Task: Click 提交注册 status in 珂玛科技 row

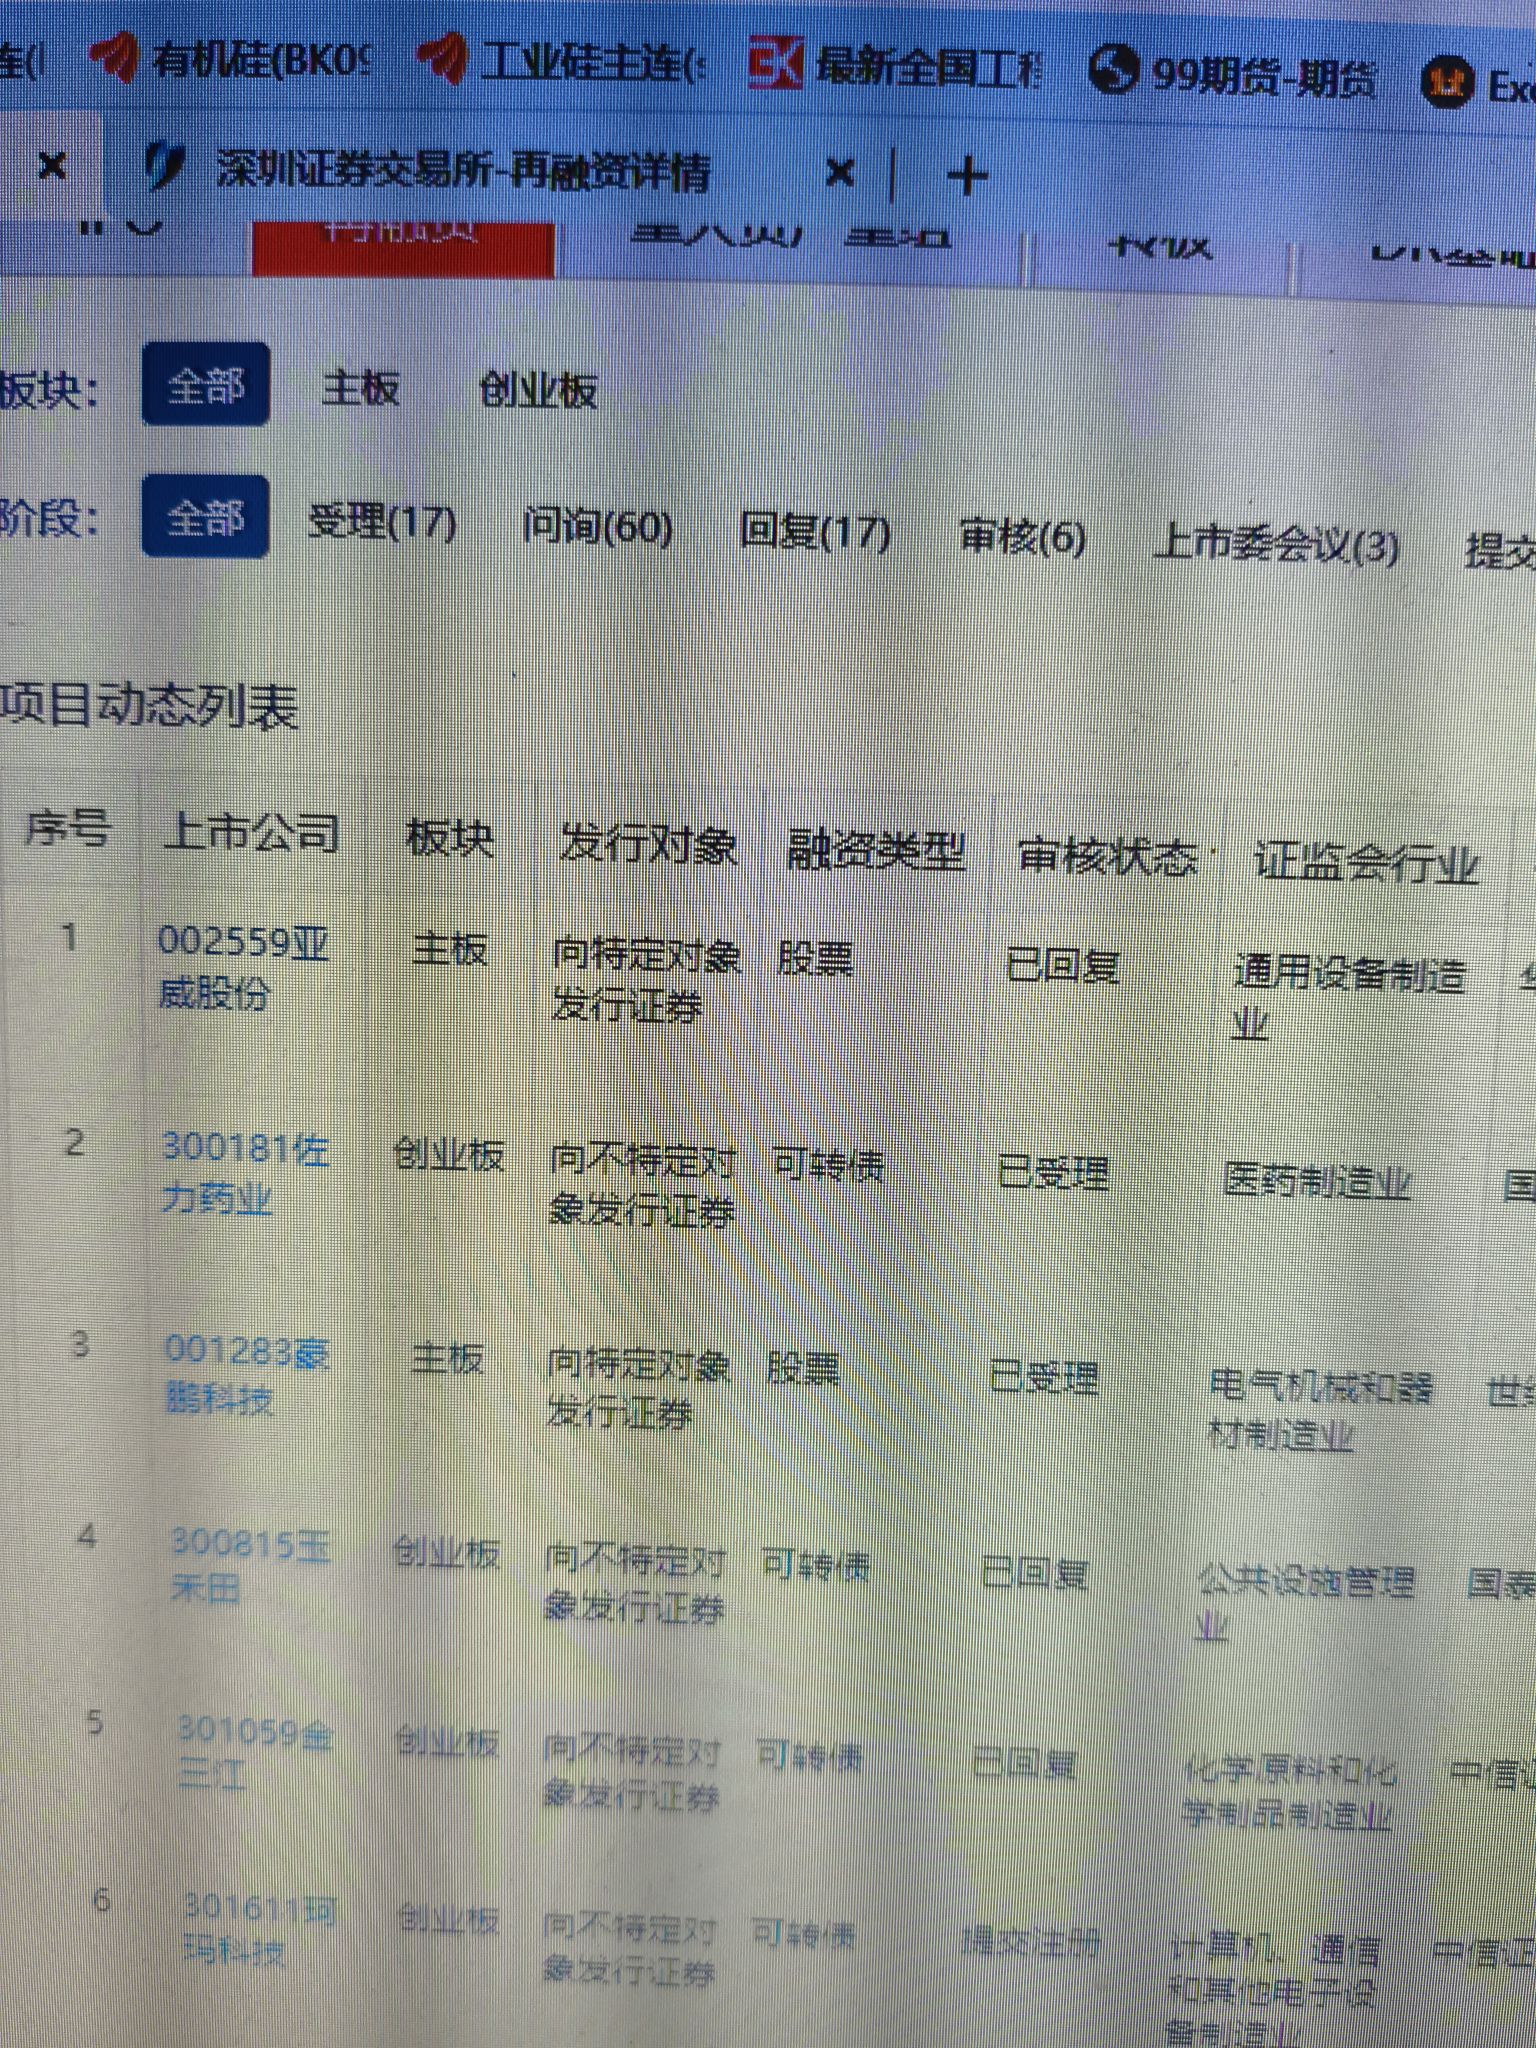Action: [1030, 1941]
